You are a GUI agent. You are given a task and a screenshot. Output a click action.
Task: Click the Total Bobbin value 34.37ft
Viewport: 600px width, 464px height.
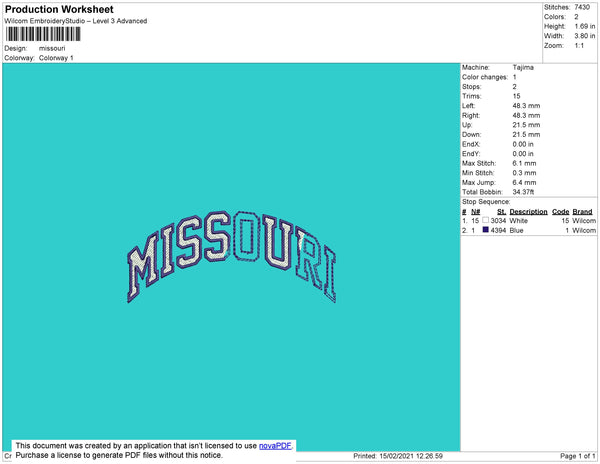523,192
